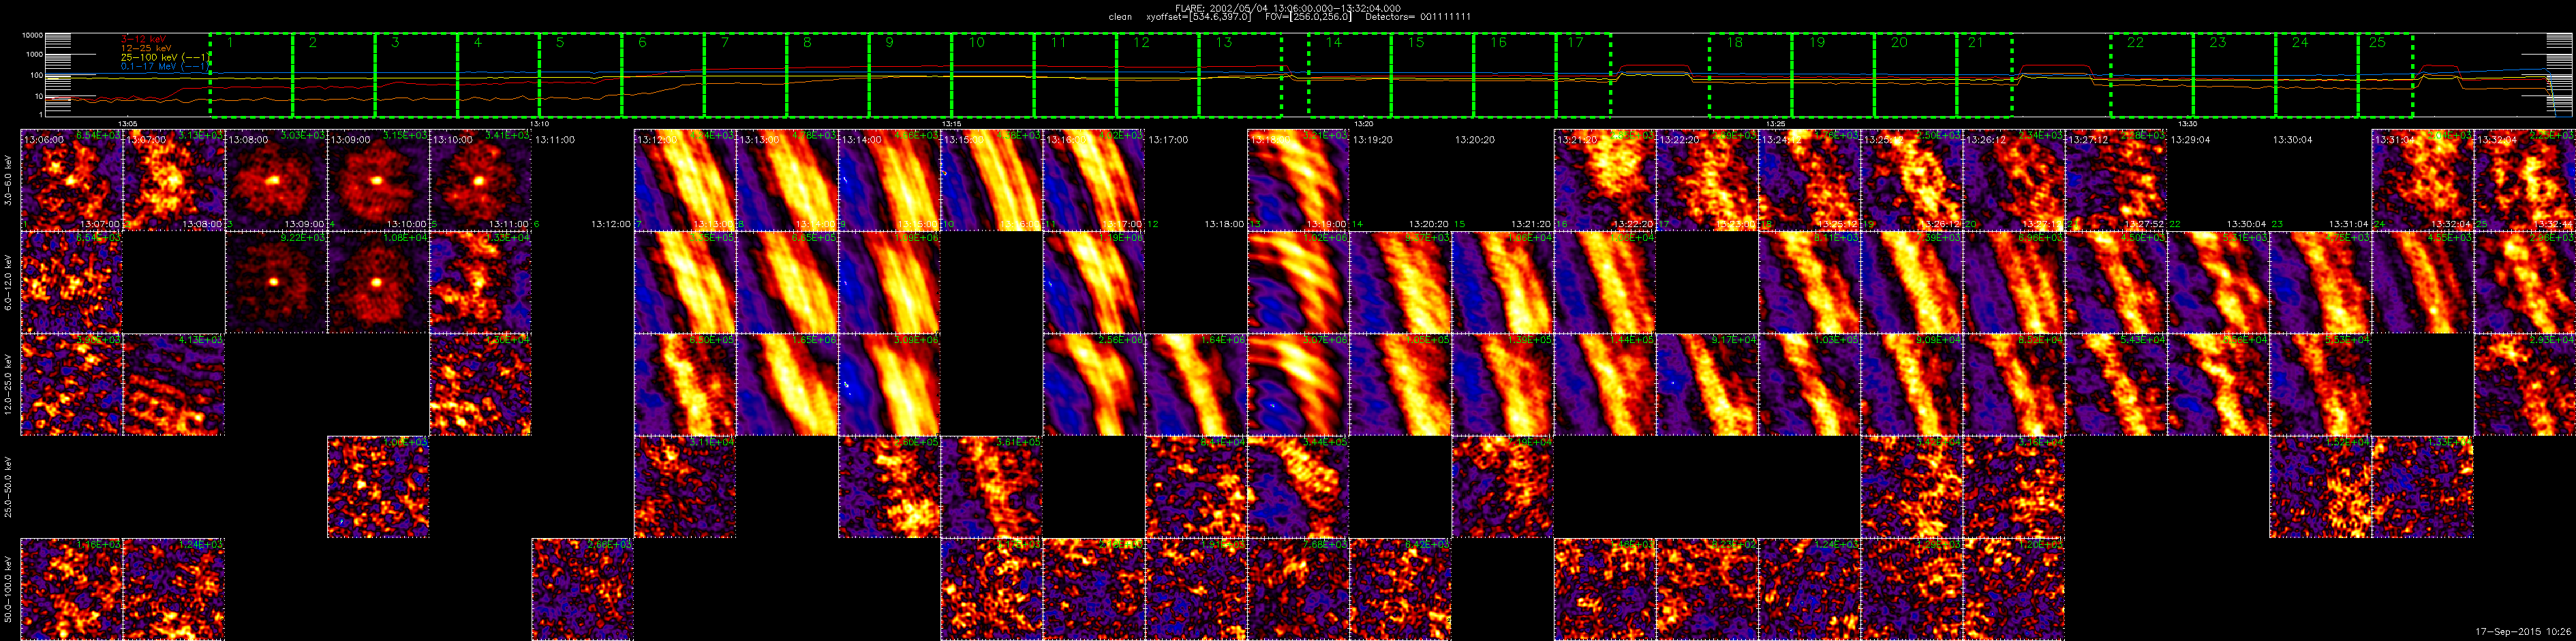Select time interval 25 on the light curve
This screenshot has width=2576, height=641.
click(x=2386, y=75)
